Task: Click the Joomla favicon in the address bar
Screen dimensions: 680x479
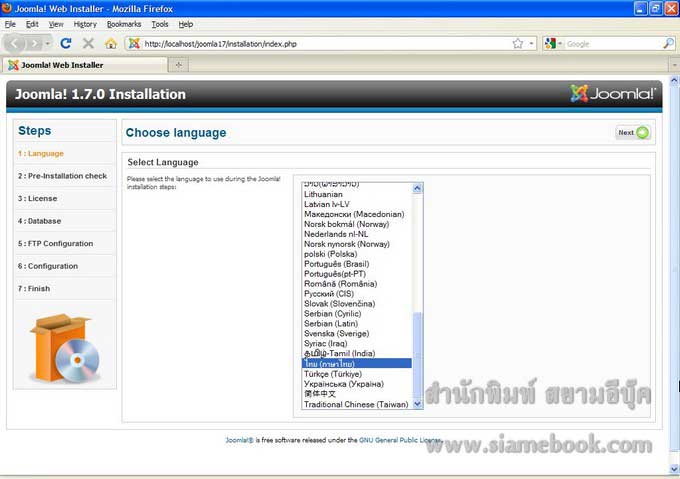Action: [134, 43]
